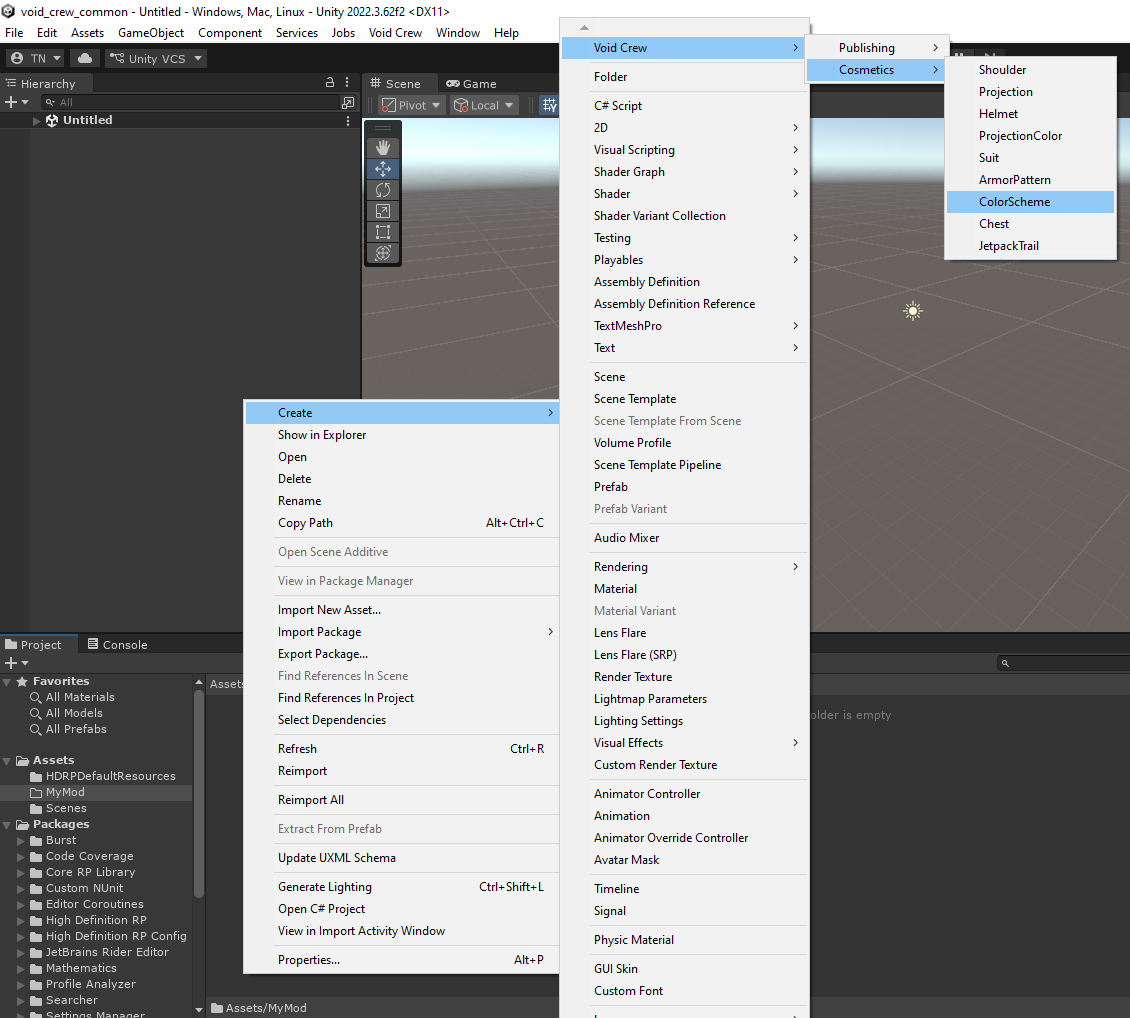Choose JetpackTrail cosmetic type
This screenshot has width=1130, height=1018.
[x=1030, y=246]
